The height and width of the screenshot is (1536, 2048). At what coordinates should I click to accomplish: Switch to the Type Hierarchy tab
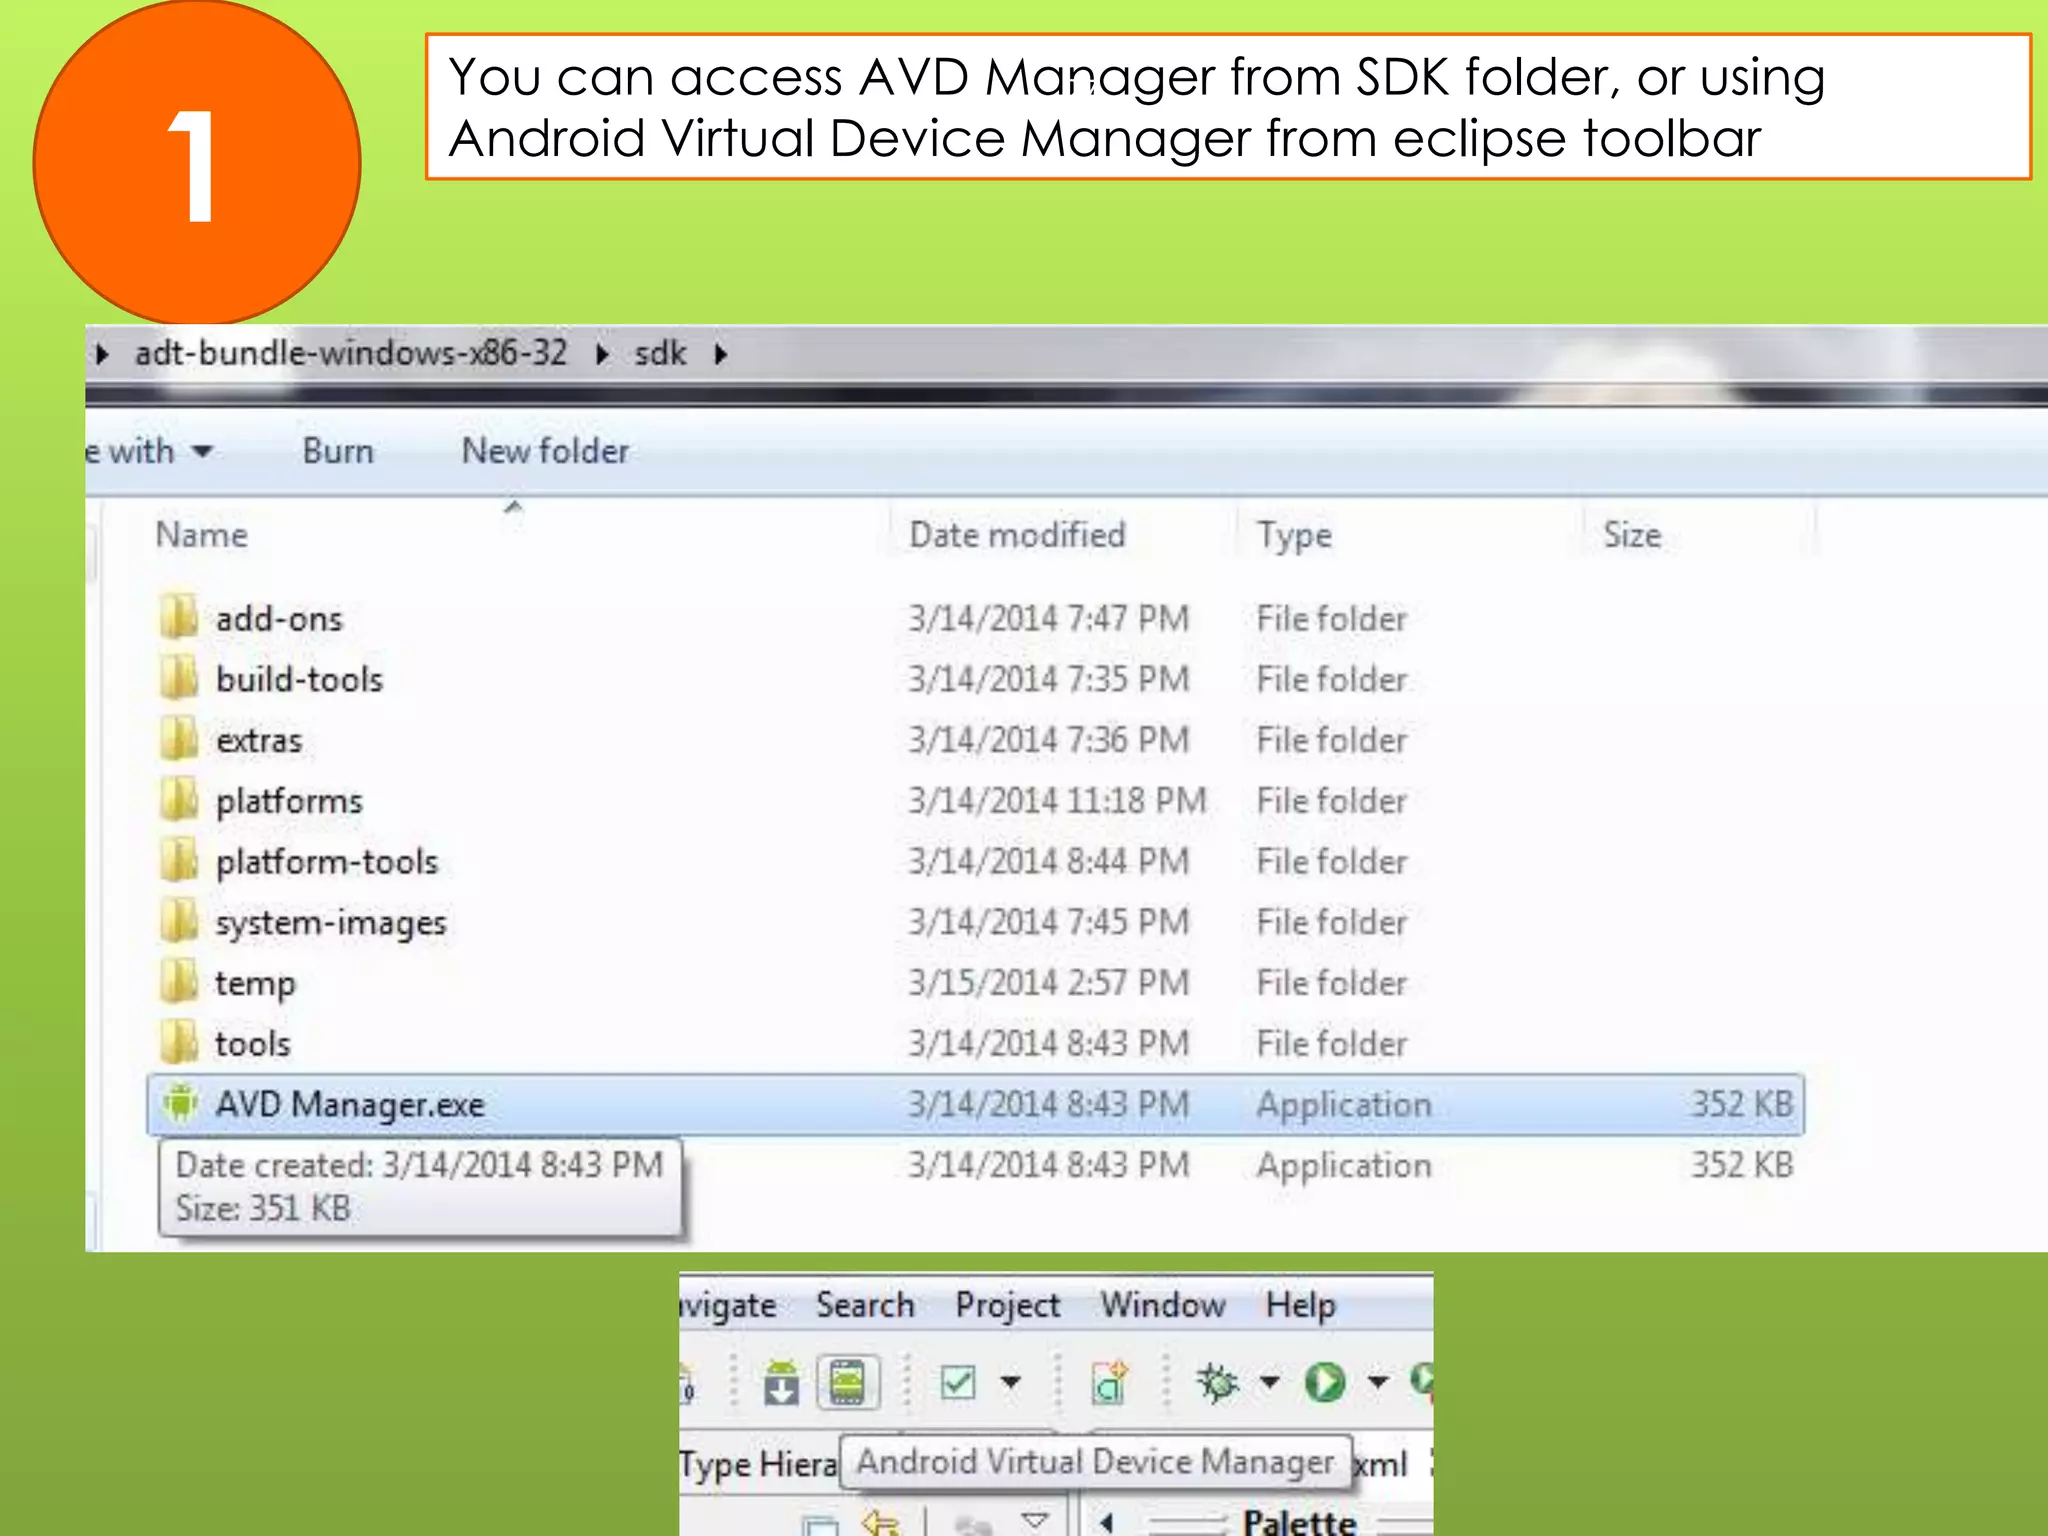[758, 1464]
